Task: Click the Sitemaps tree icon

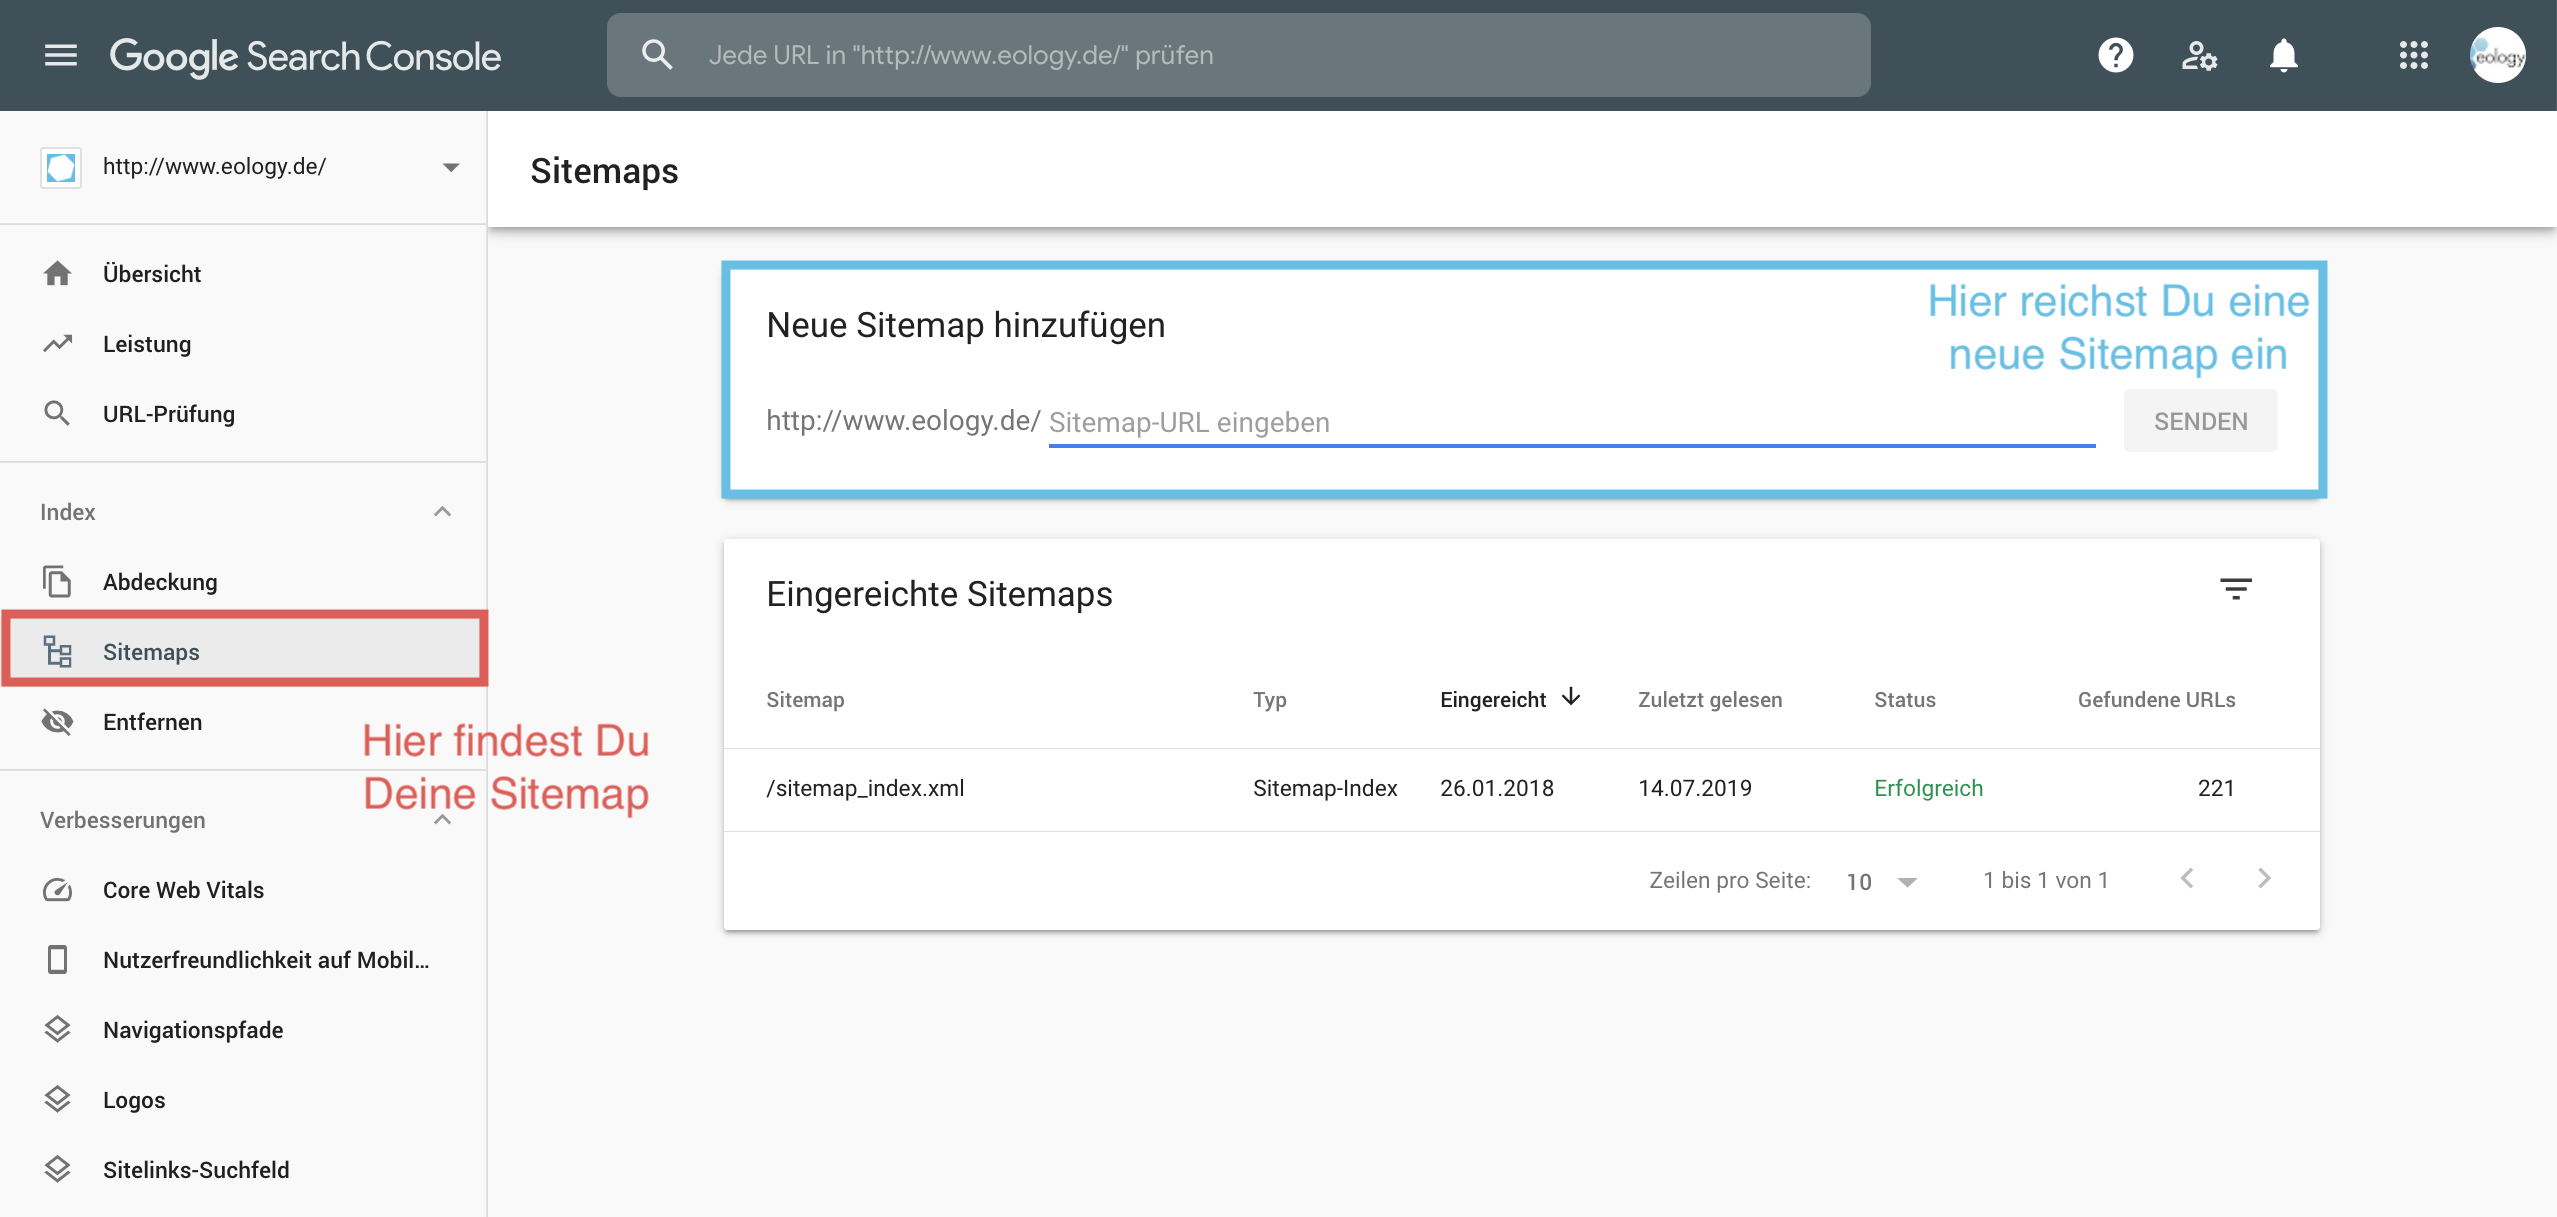Action: tap(58, 651)
